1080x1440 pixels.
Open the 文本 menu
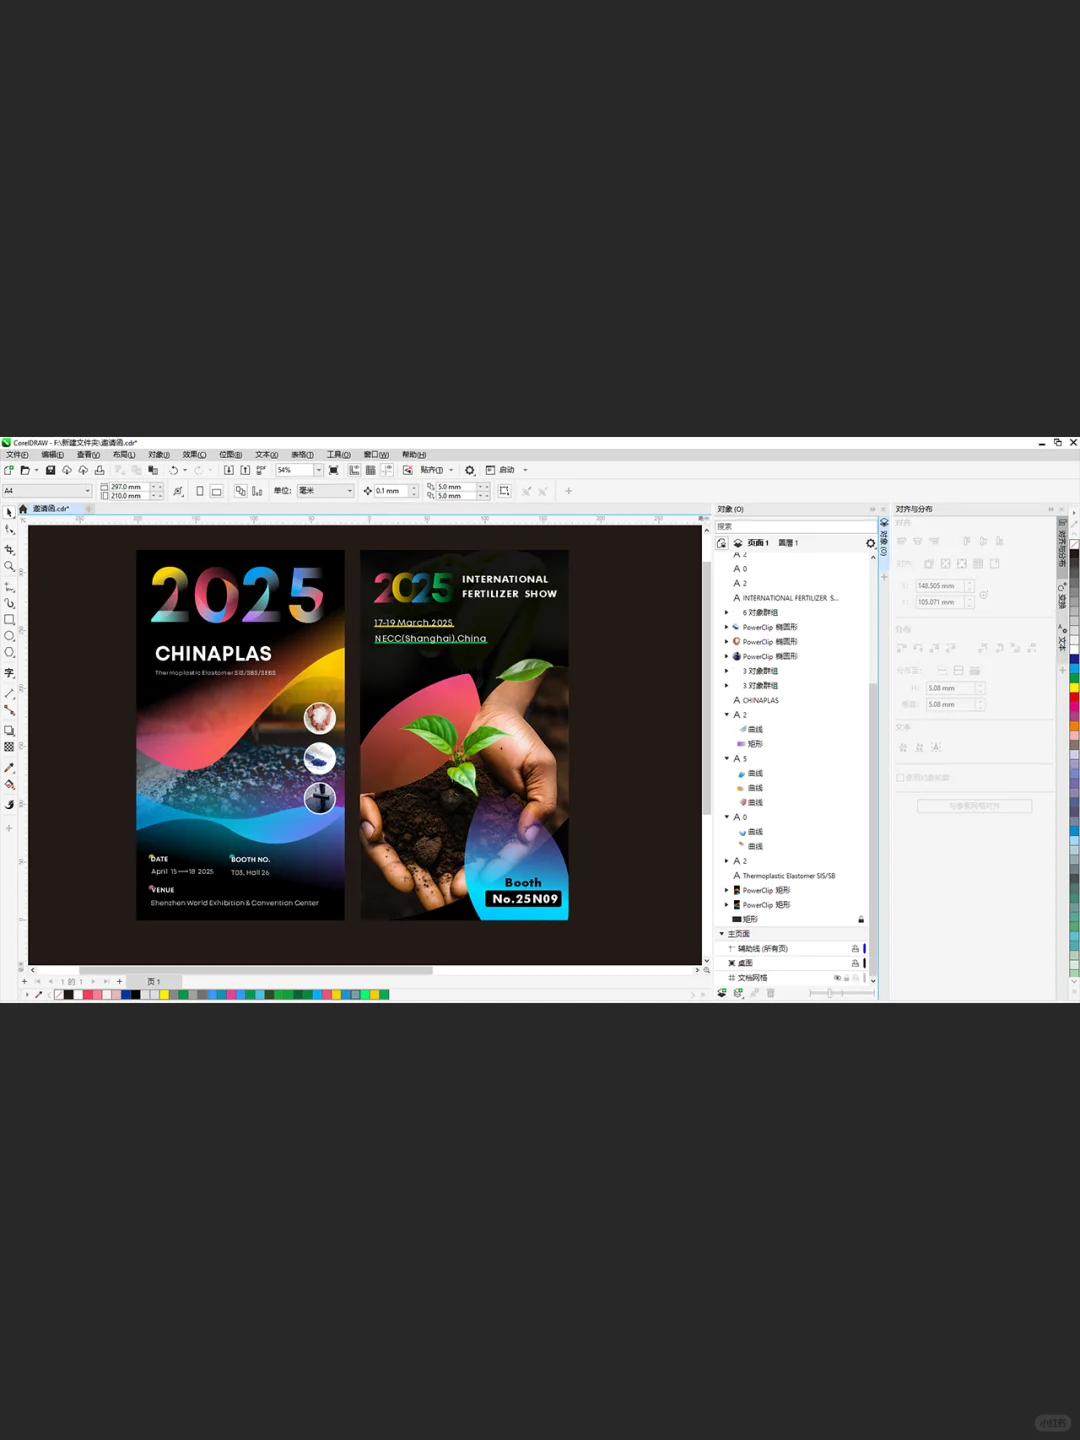(x=266, y=455)
